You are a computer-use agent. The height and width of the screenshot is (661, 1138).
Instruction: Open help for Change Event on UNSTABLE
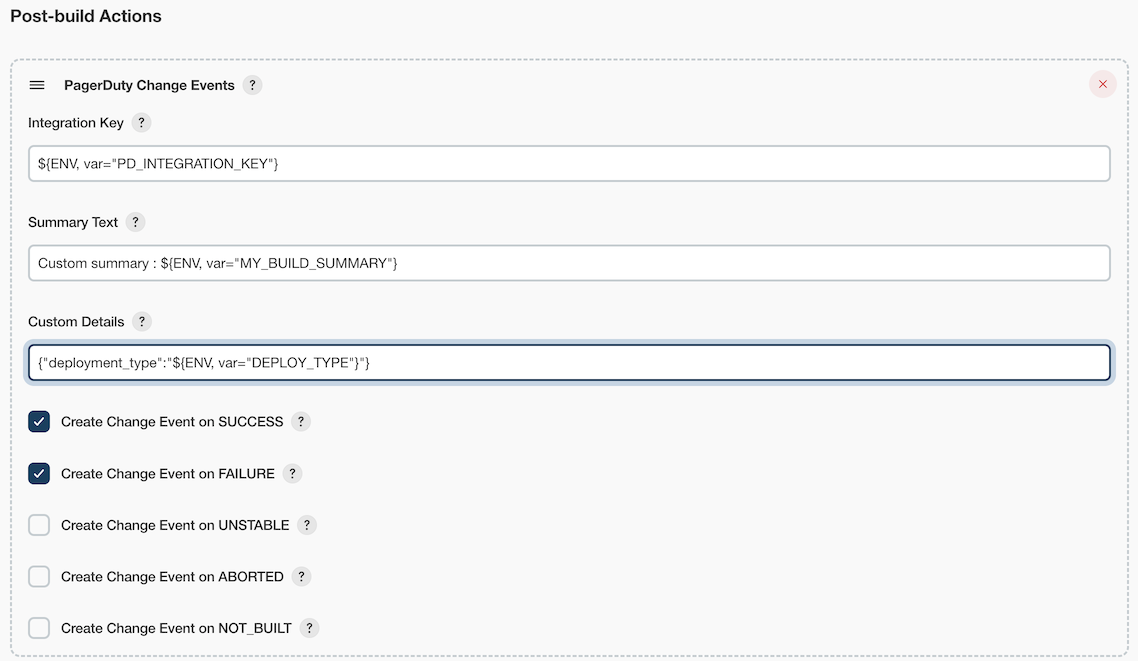(x=306, y=525)
